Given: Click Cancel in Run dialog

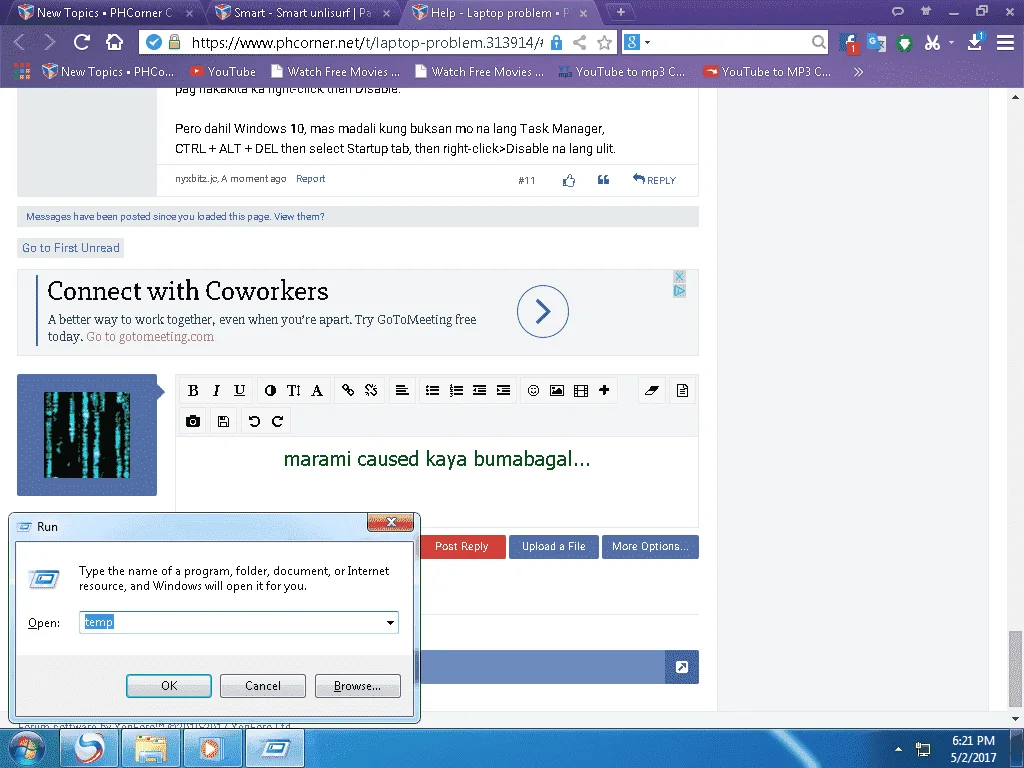Looking at the screenshot, I should [263, 686].
